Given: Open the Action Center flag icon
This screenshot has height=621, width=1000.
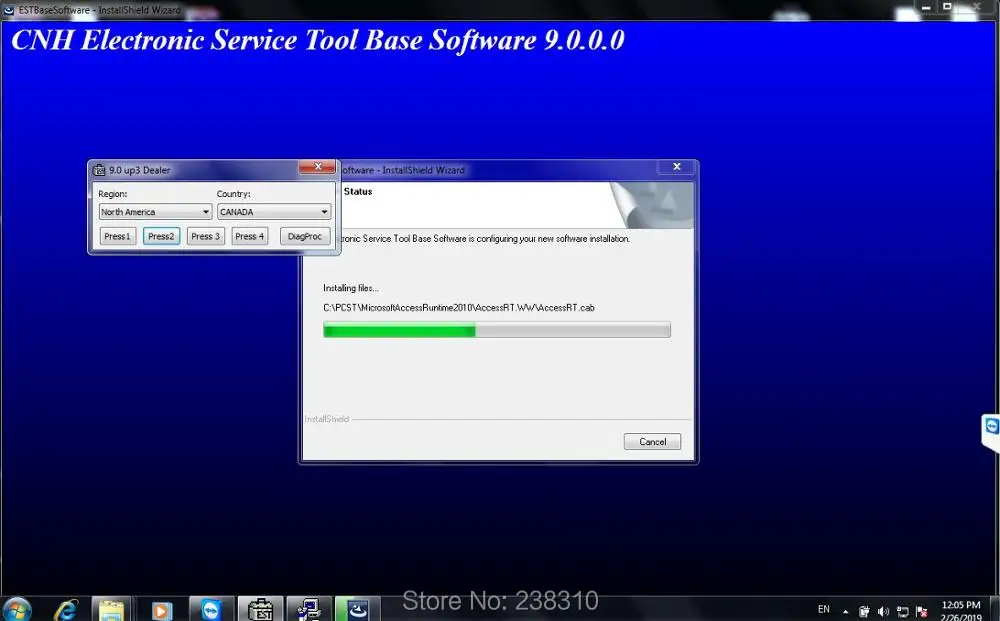Looking at the screenshot, I should [x=922, y=611].
